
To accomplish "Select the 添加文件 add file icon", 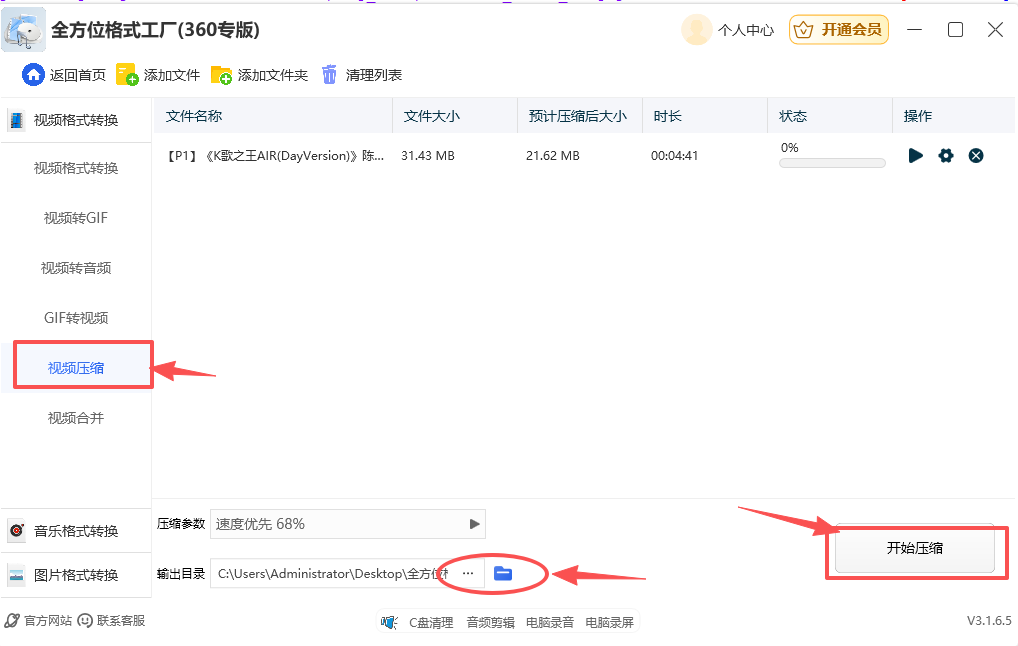I will point(126,73).
